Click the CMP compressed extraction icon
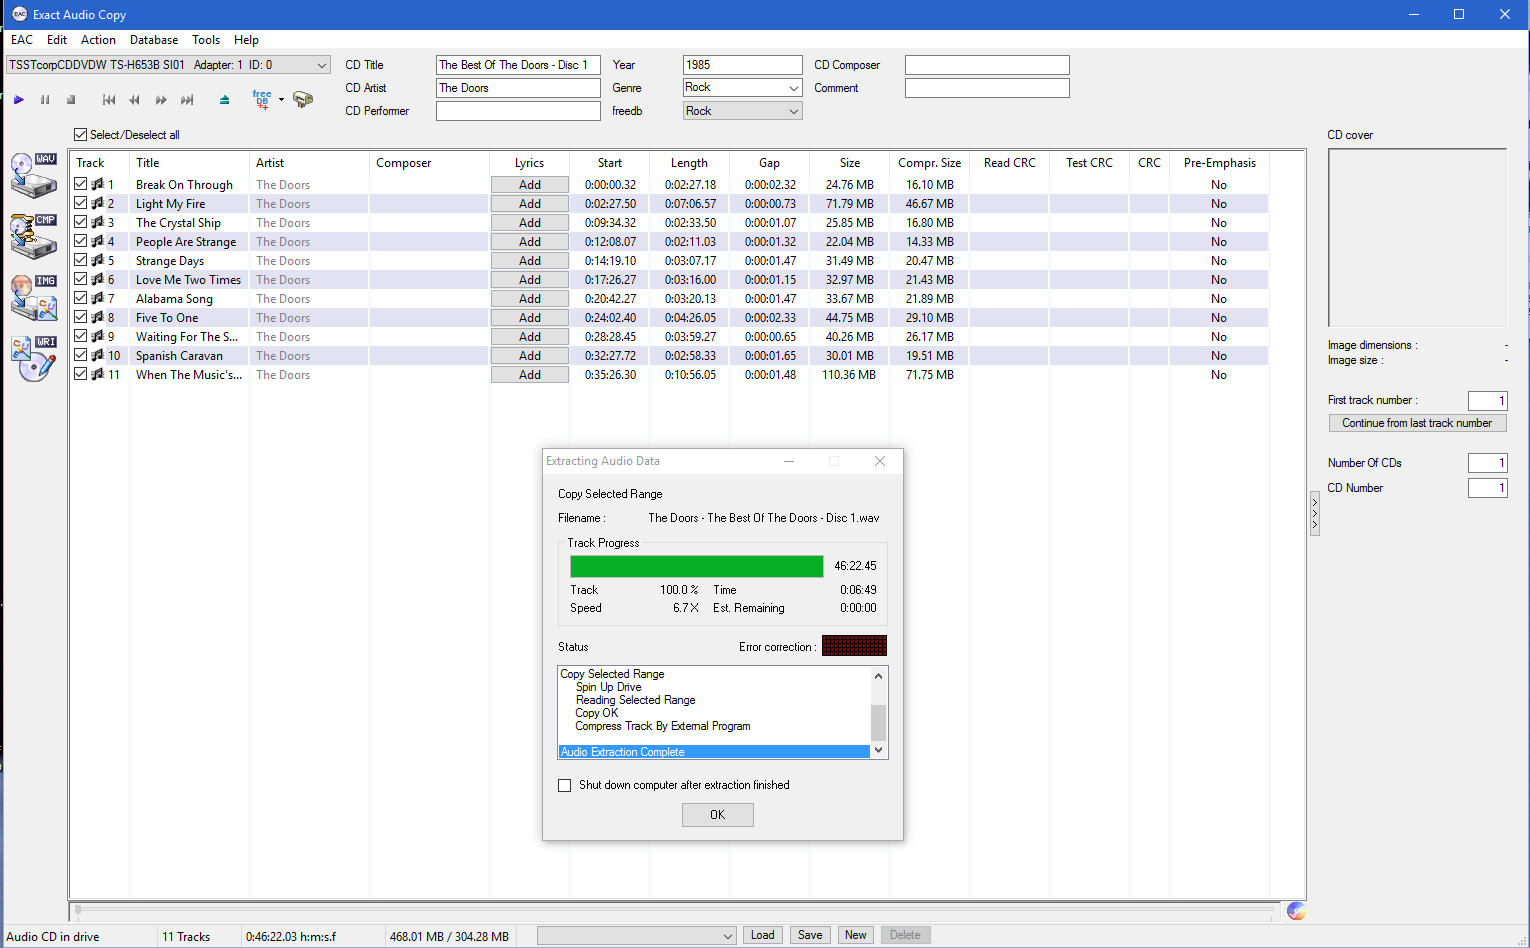Screen dimensions: 1530x948 33,236
